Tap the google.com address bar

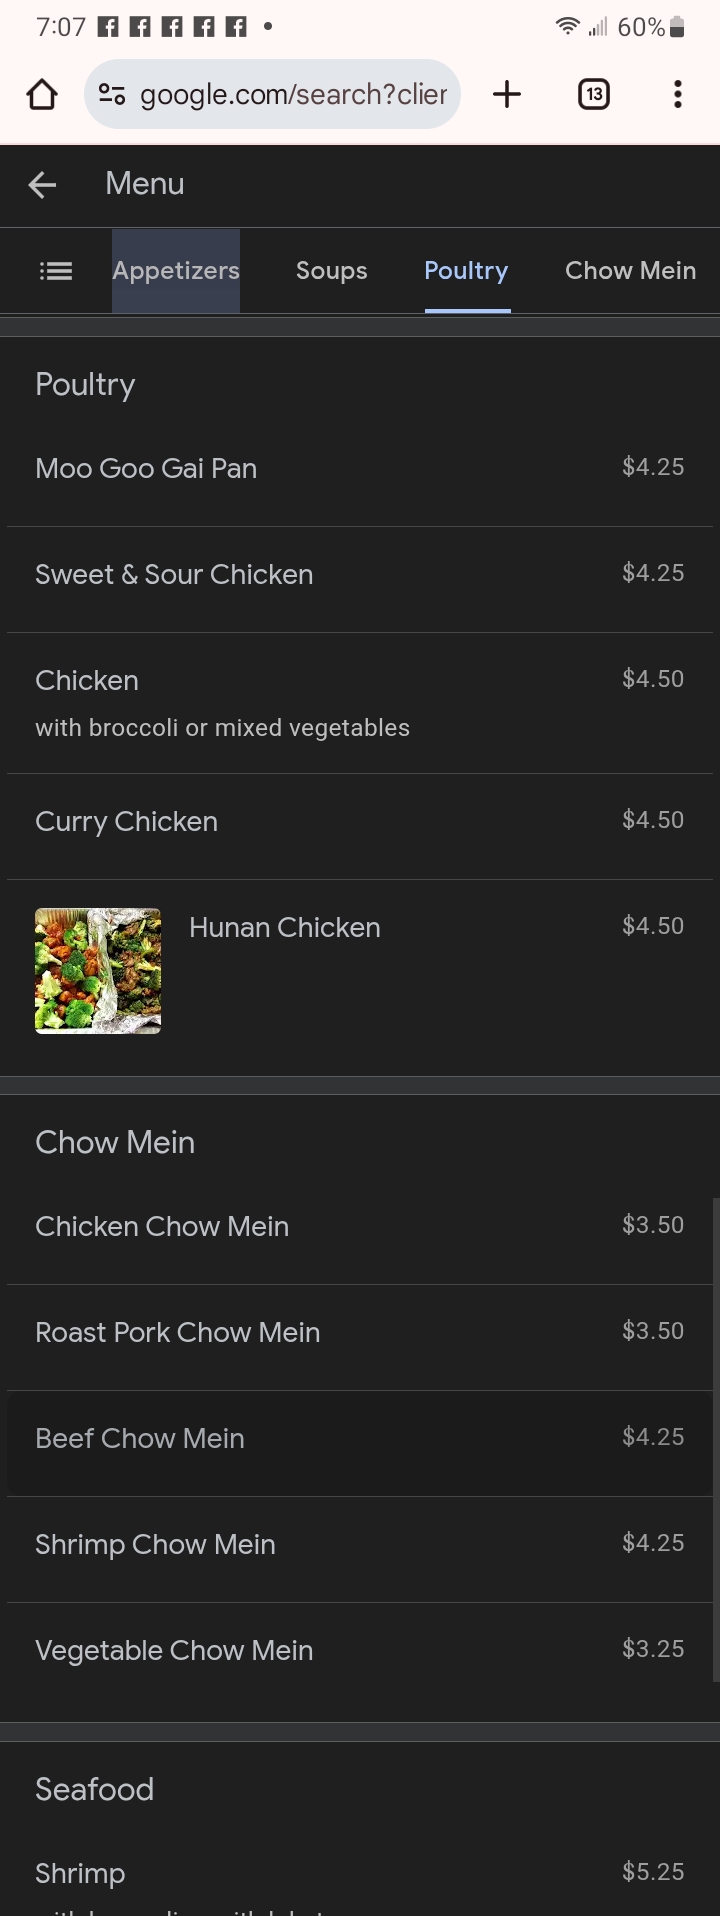pos(292,95)
